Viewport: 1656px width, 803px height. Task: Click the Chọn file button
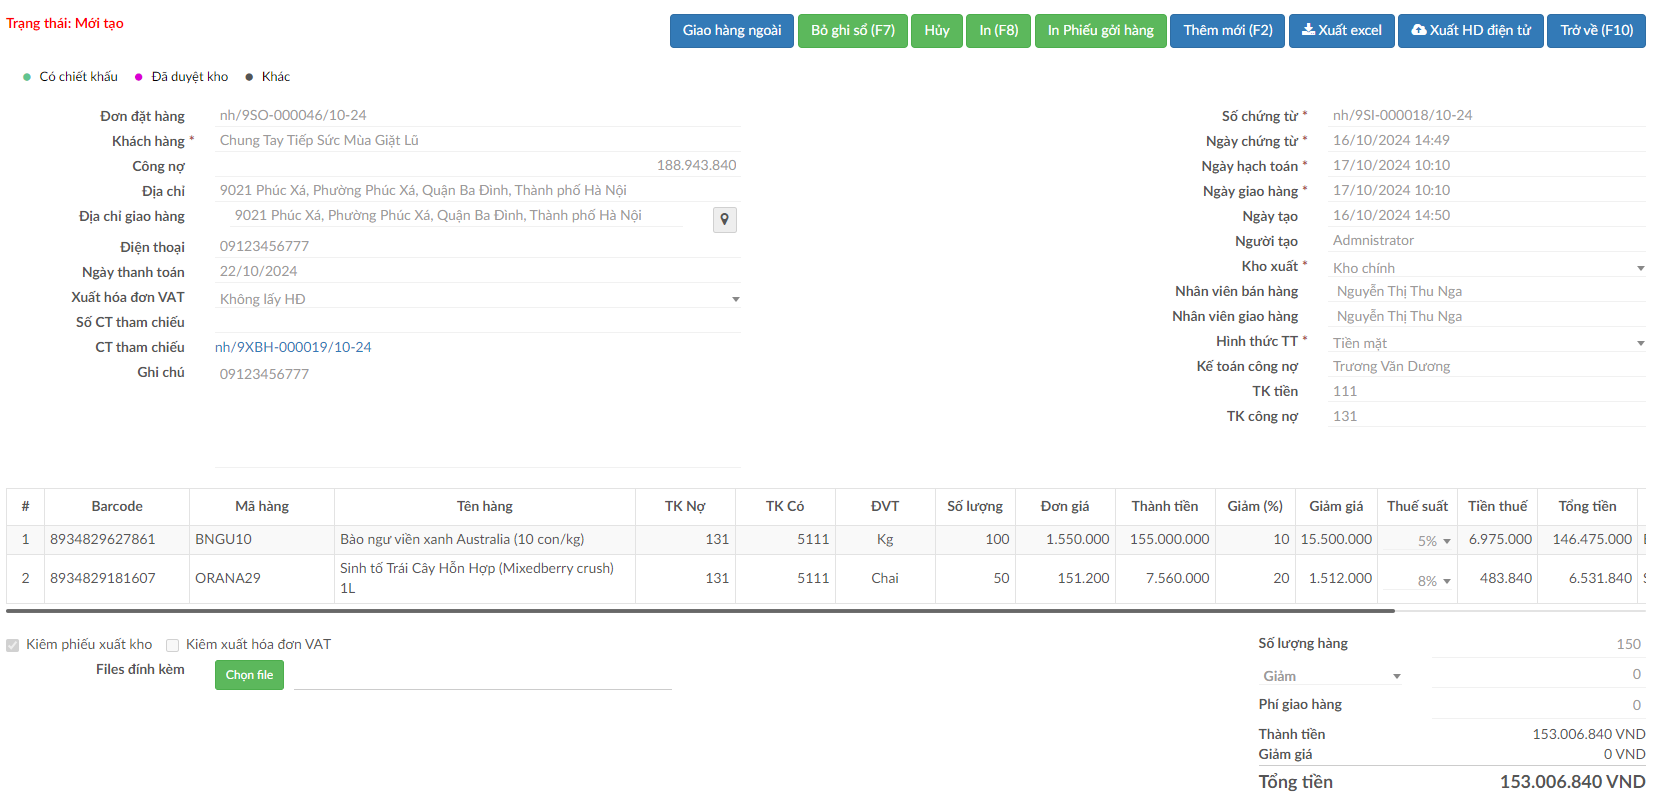[249, 675]
